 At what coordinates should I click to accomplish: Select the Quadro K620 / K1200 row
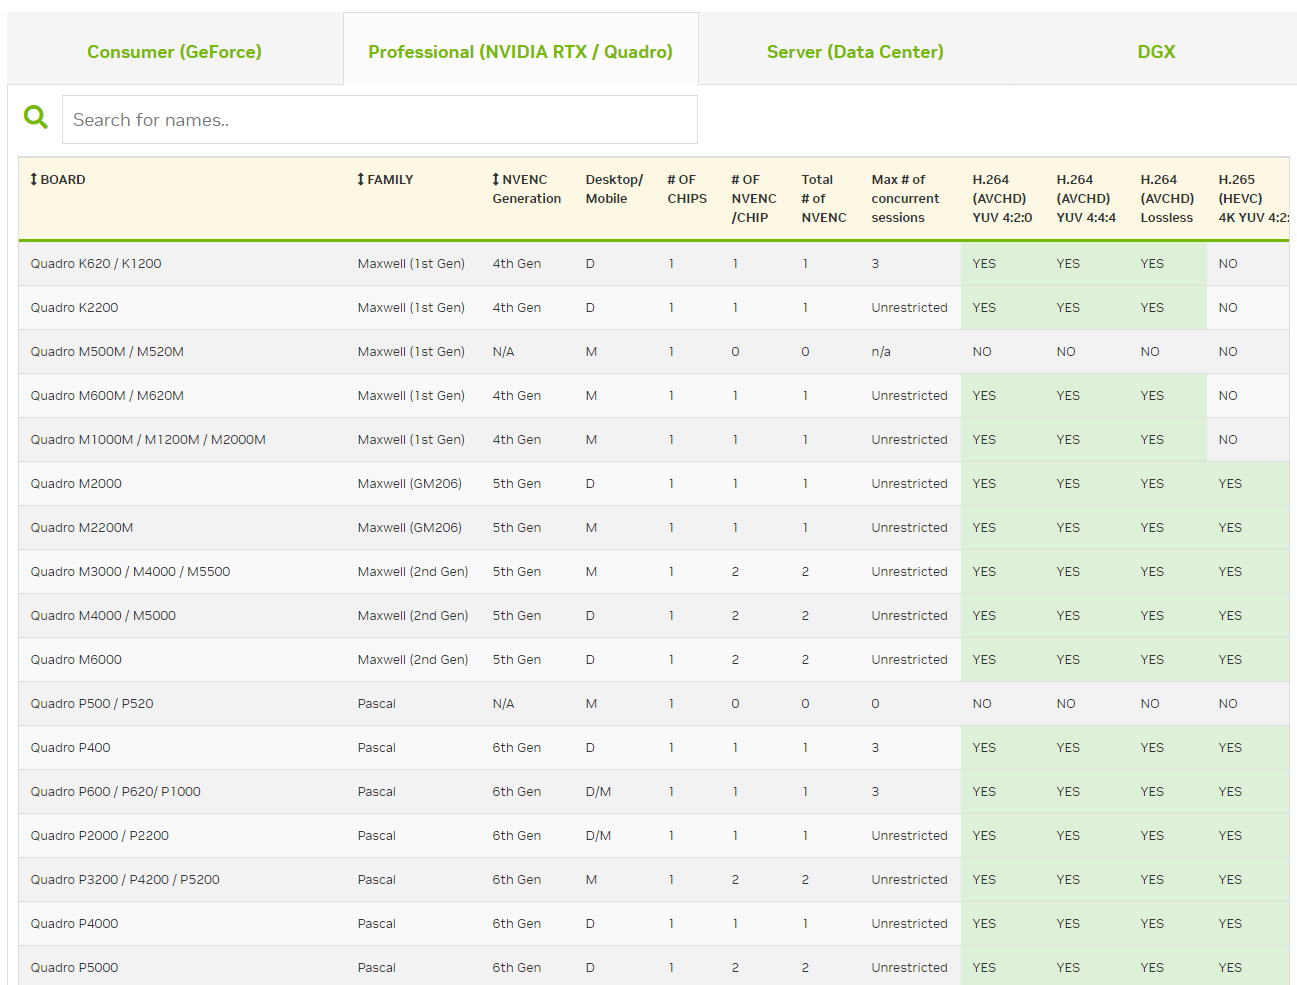[x=96, y=264]
